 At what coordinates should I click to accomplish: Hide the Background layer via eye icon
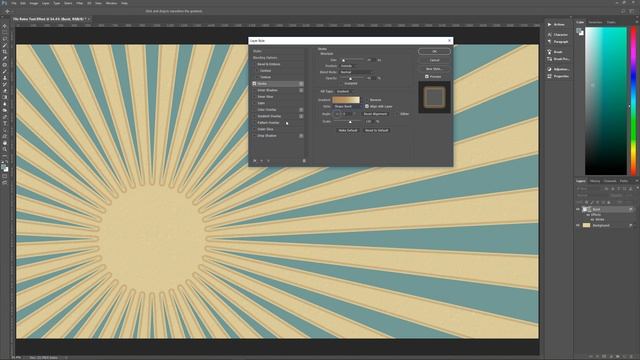(x=578, y=225)
